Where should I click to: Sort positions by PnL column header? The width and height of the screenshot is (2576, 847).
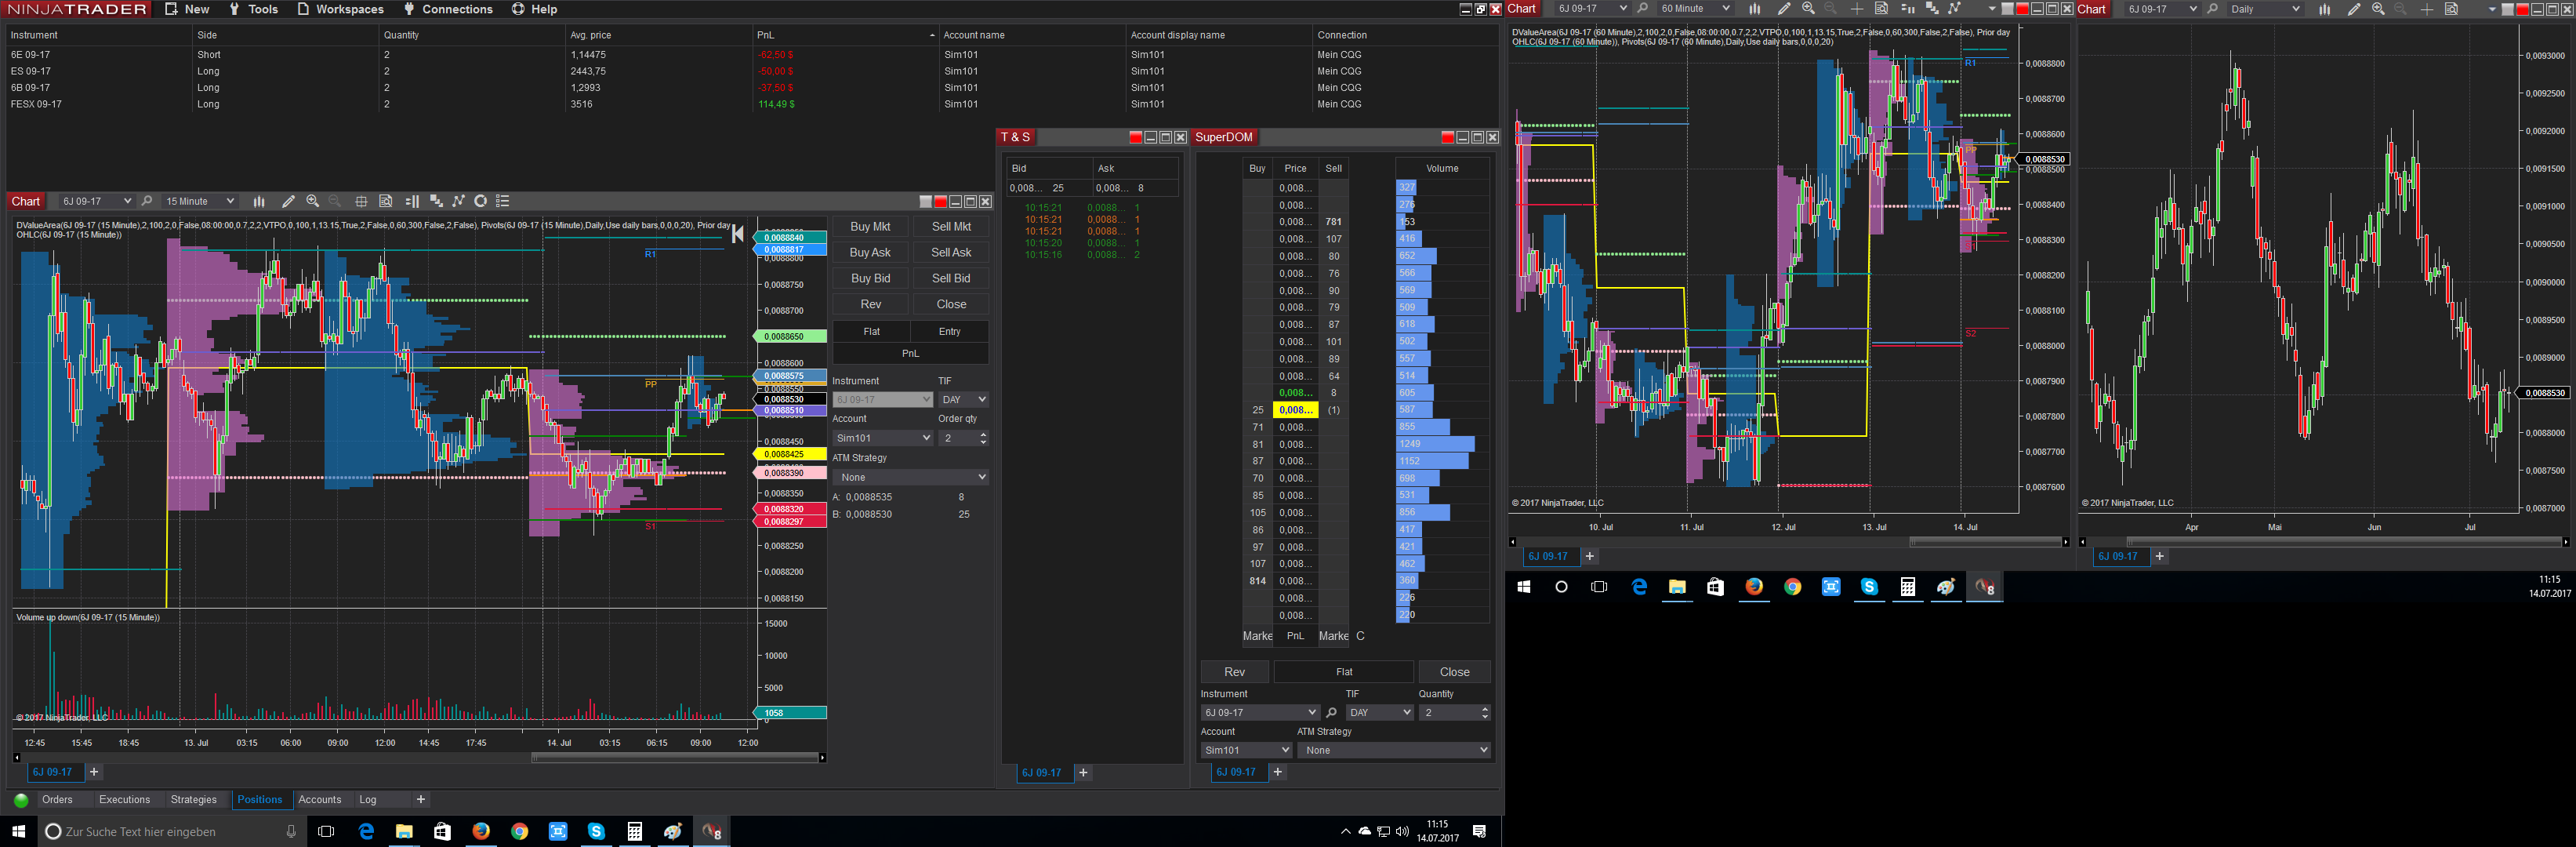coord(845,35)
